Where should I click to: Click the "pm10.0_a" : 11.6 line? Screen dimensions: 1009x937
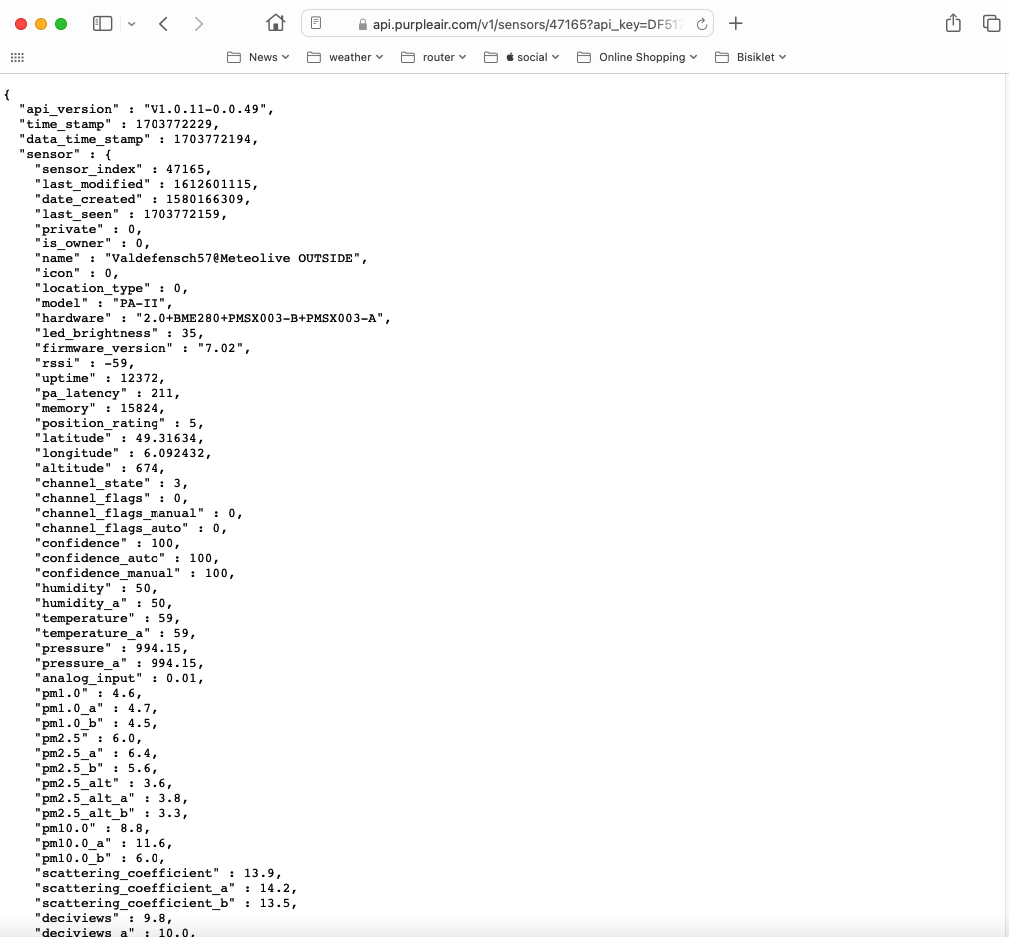point(104,843)
